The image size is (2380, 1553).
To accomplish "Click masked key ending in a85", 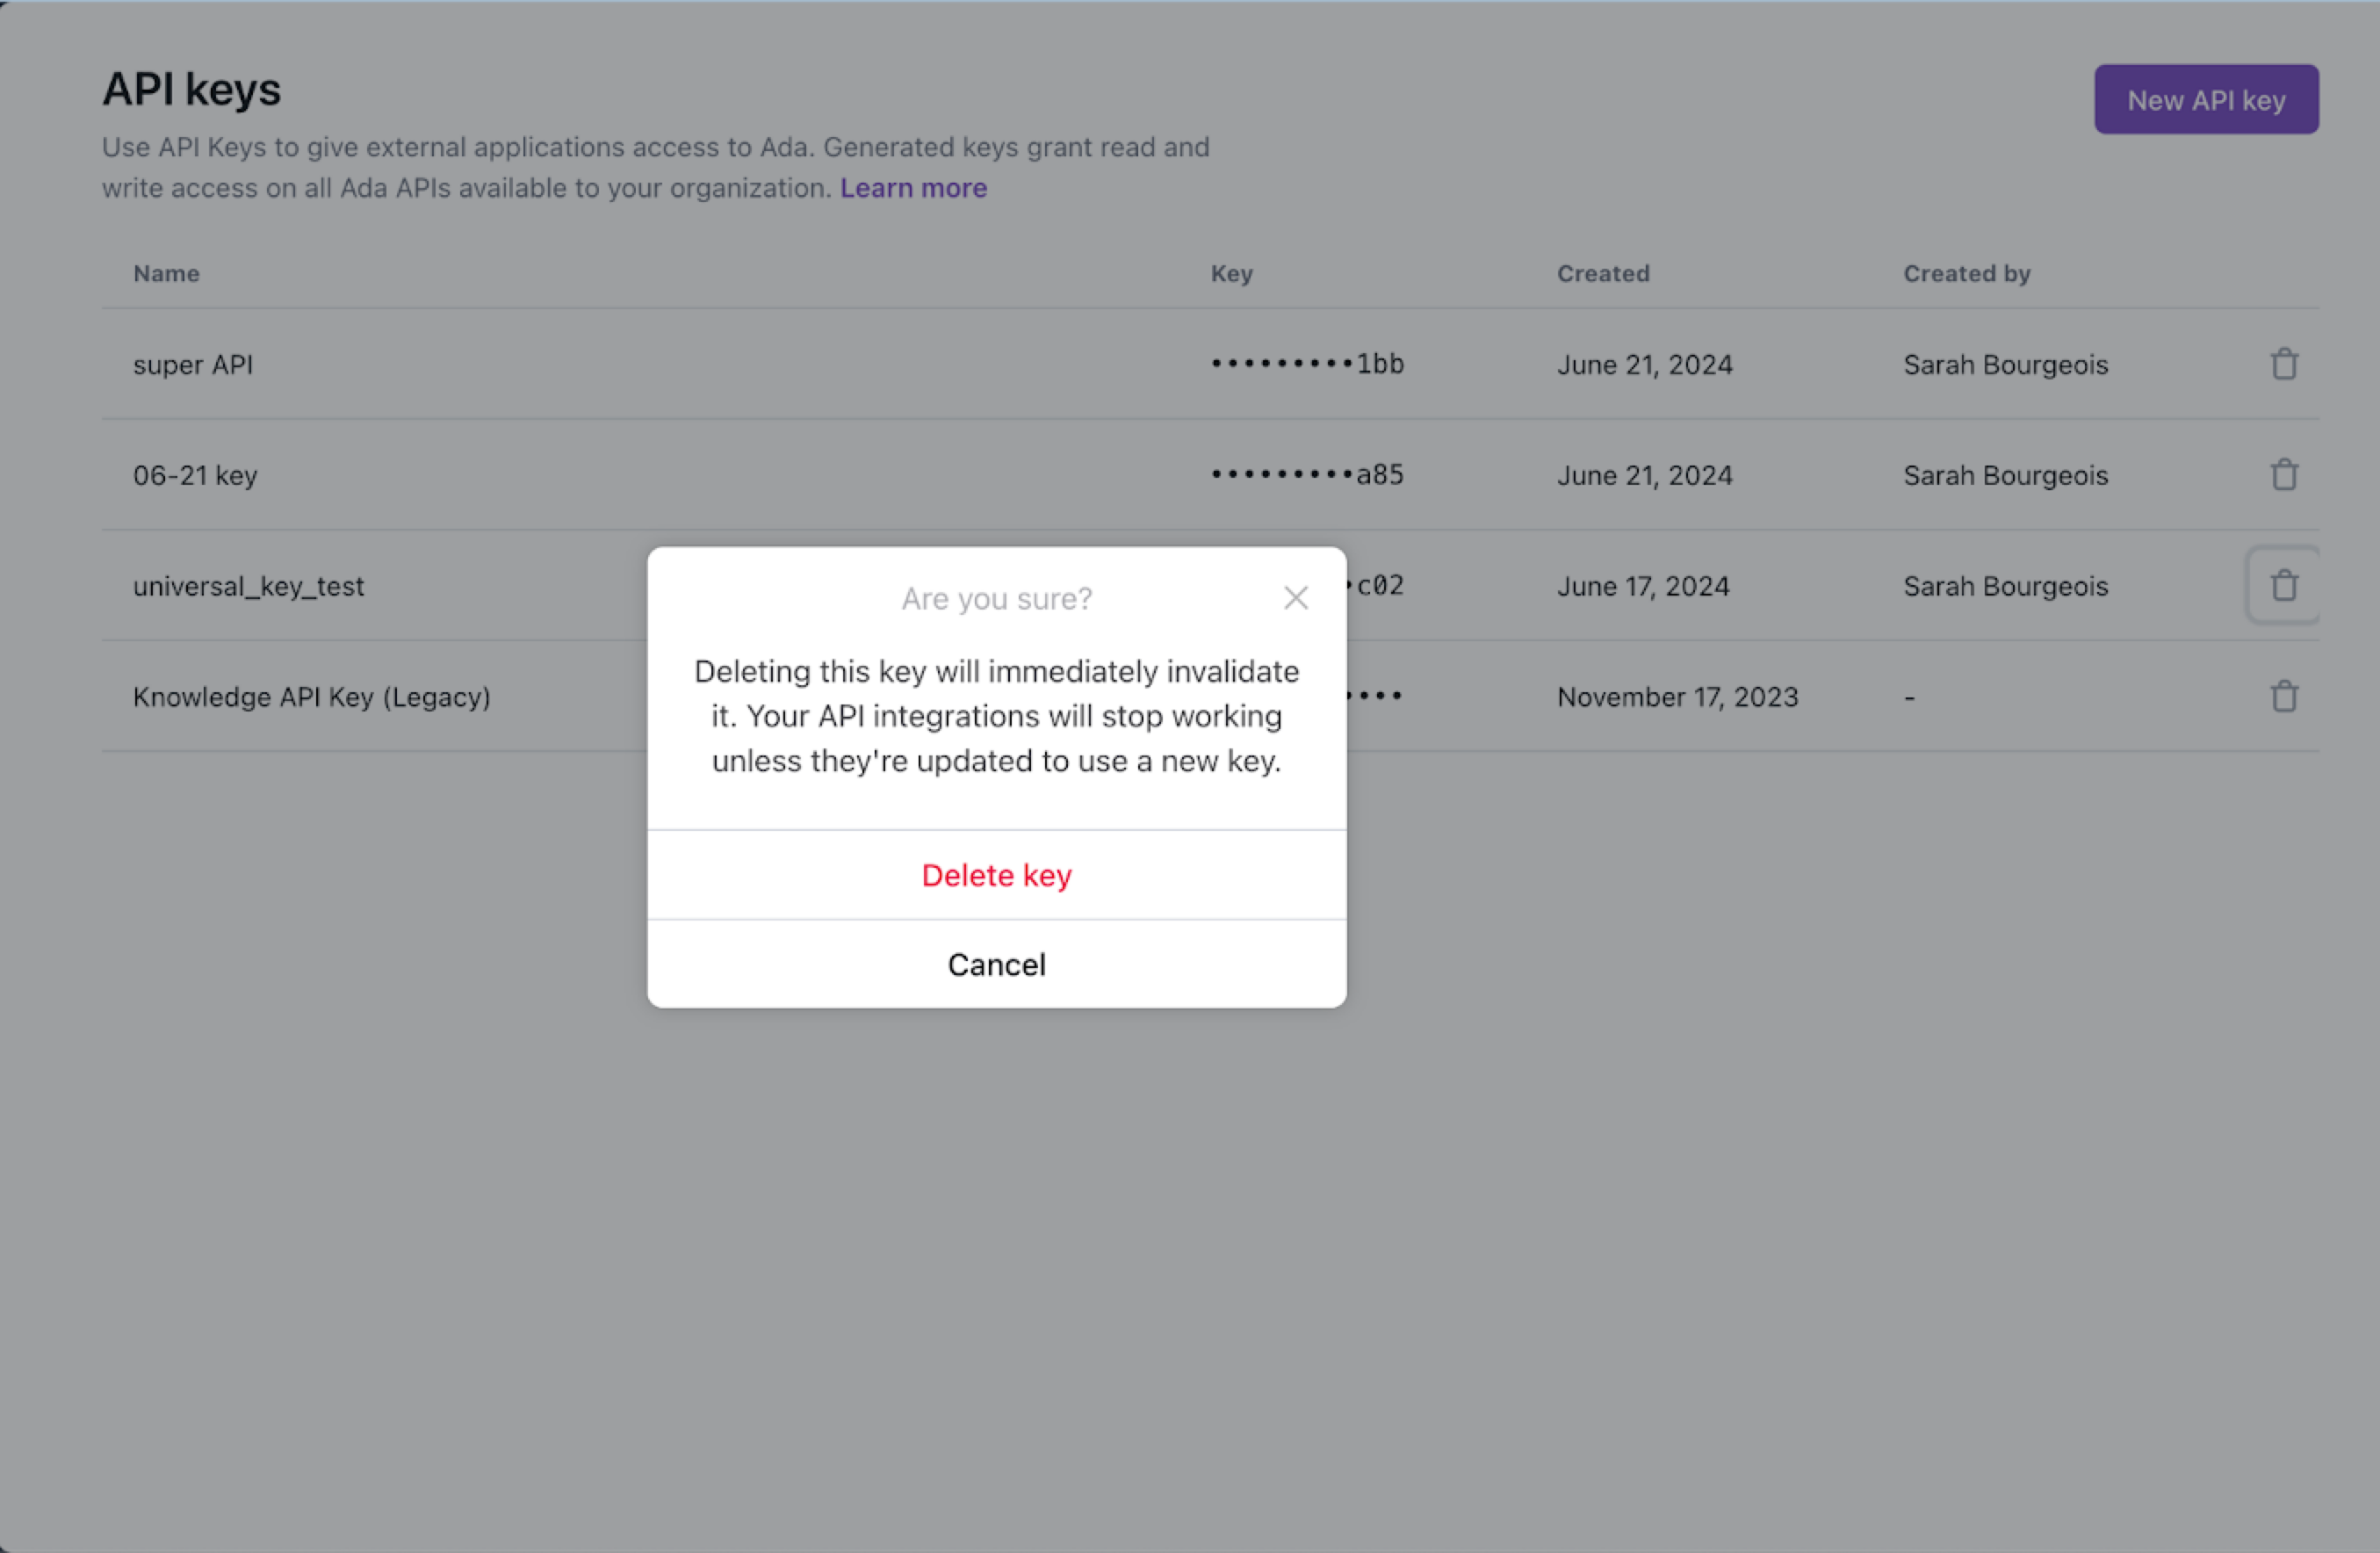I will pyautogui.click(x=1306, y=475).
